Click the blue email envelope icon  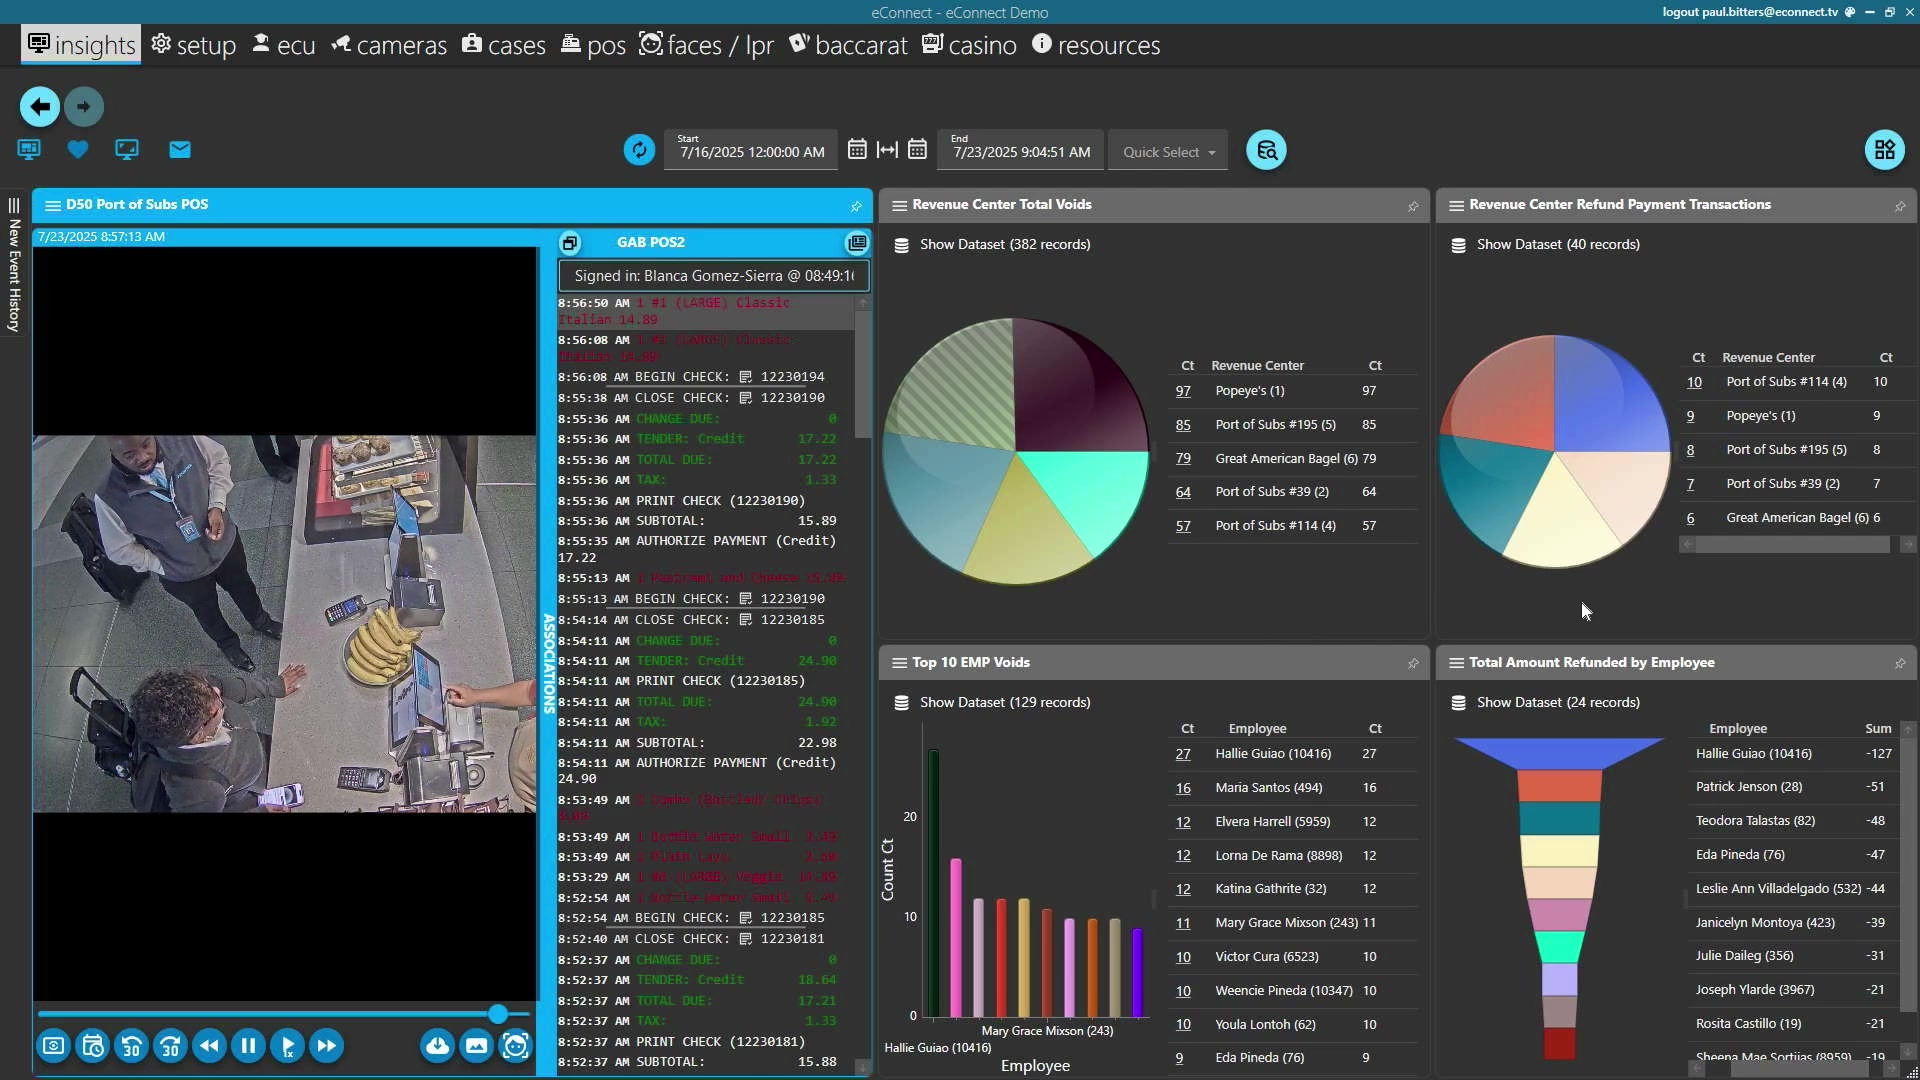(180, 150)
